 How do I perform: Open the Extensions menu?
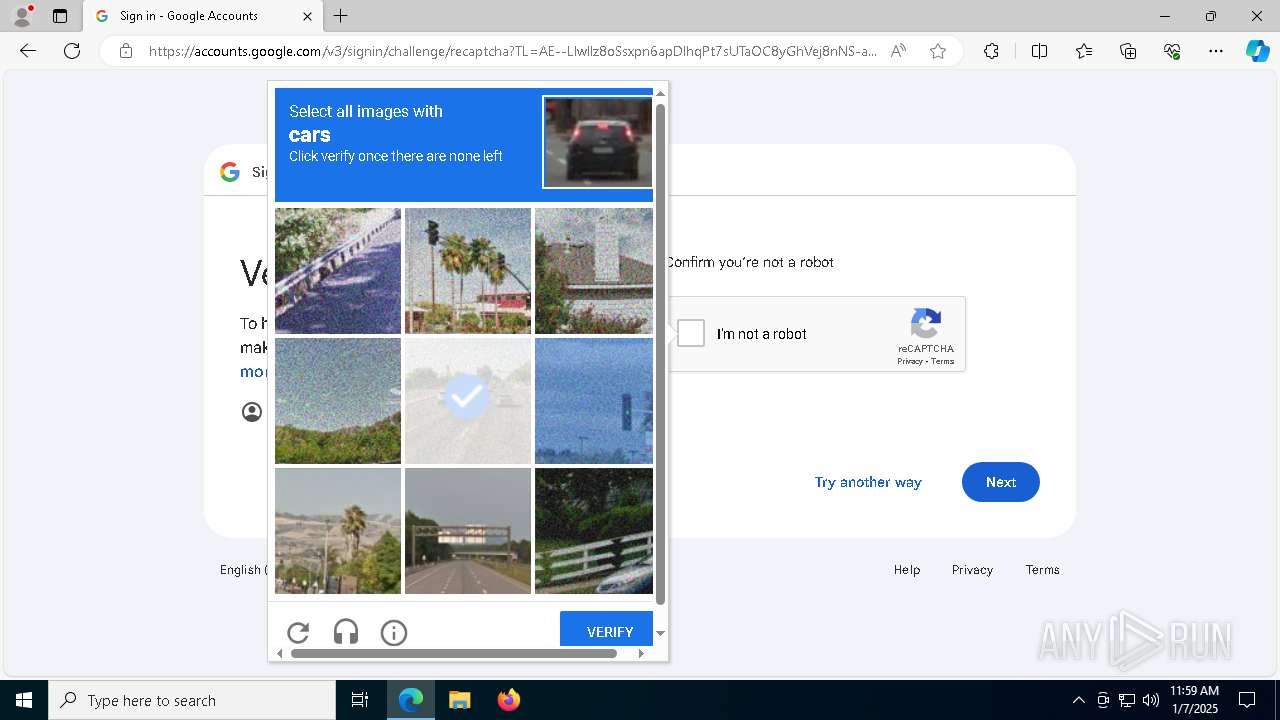pyautogui.click(x=991, y=51)
